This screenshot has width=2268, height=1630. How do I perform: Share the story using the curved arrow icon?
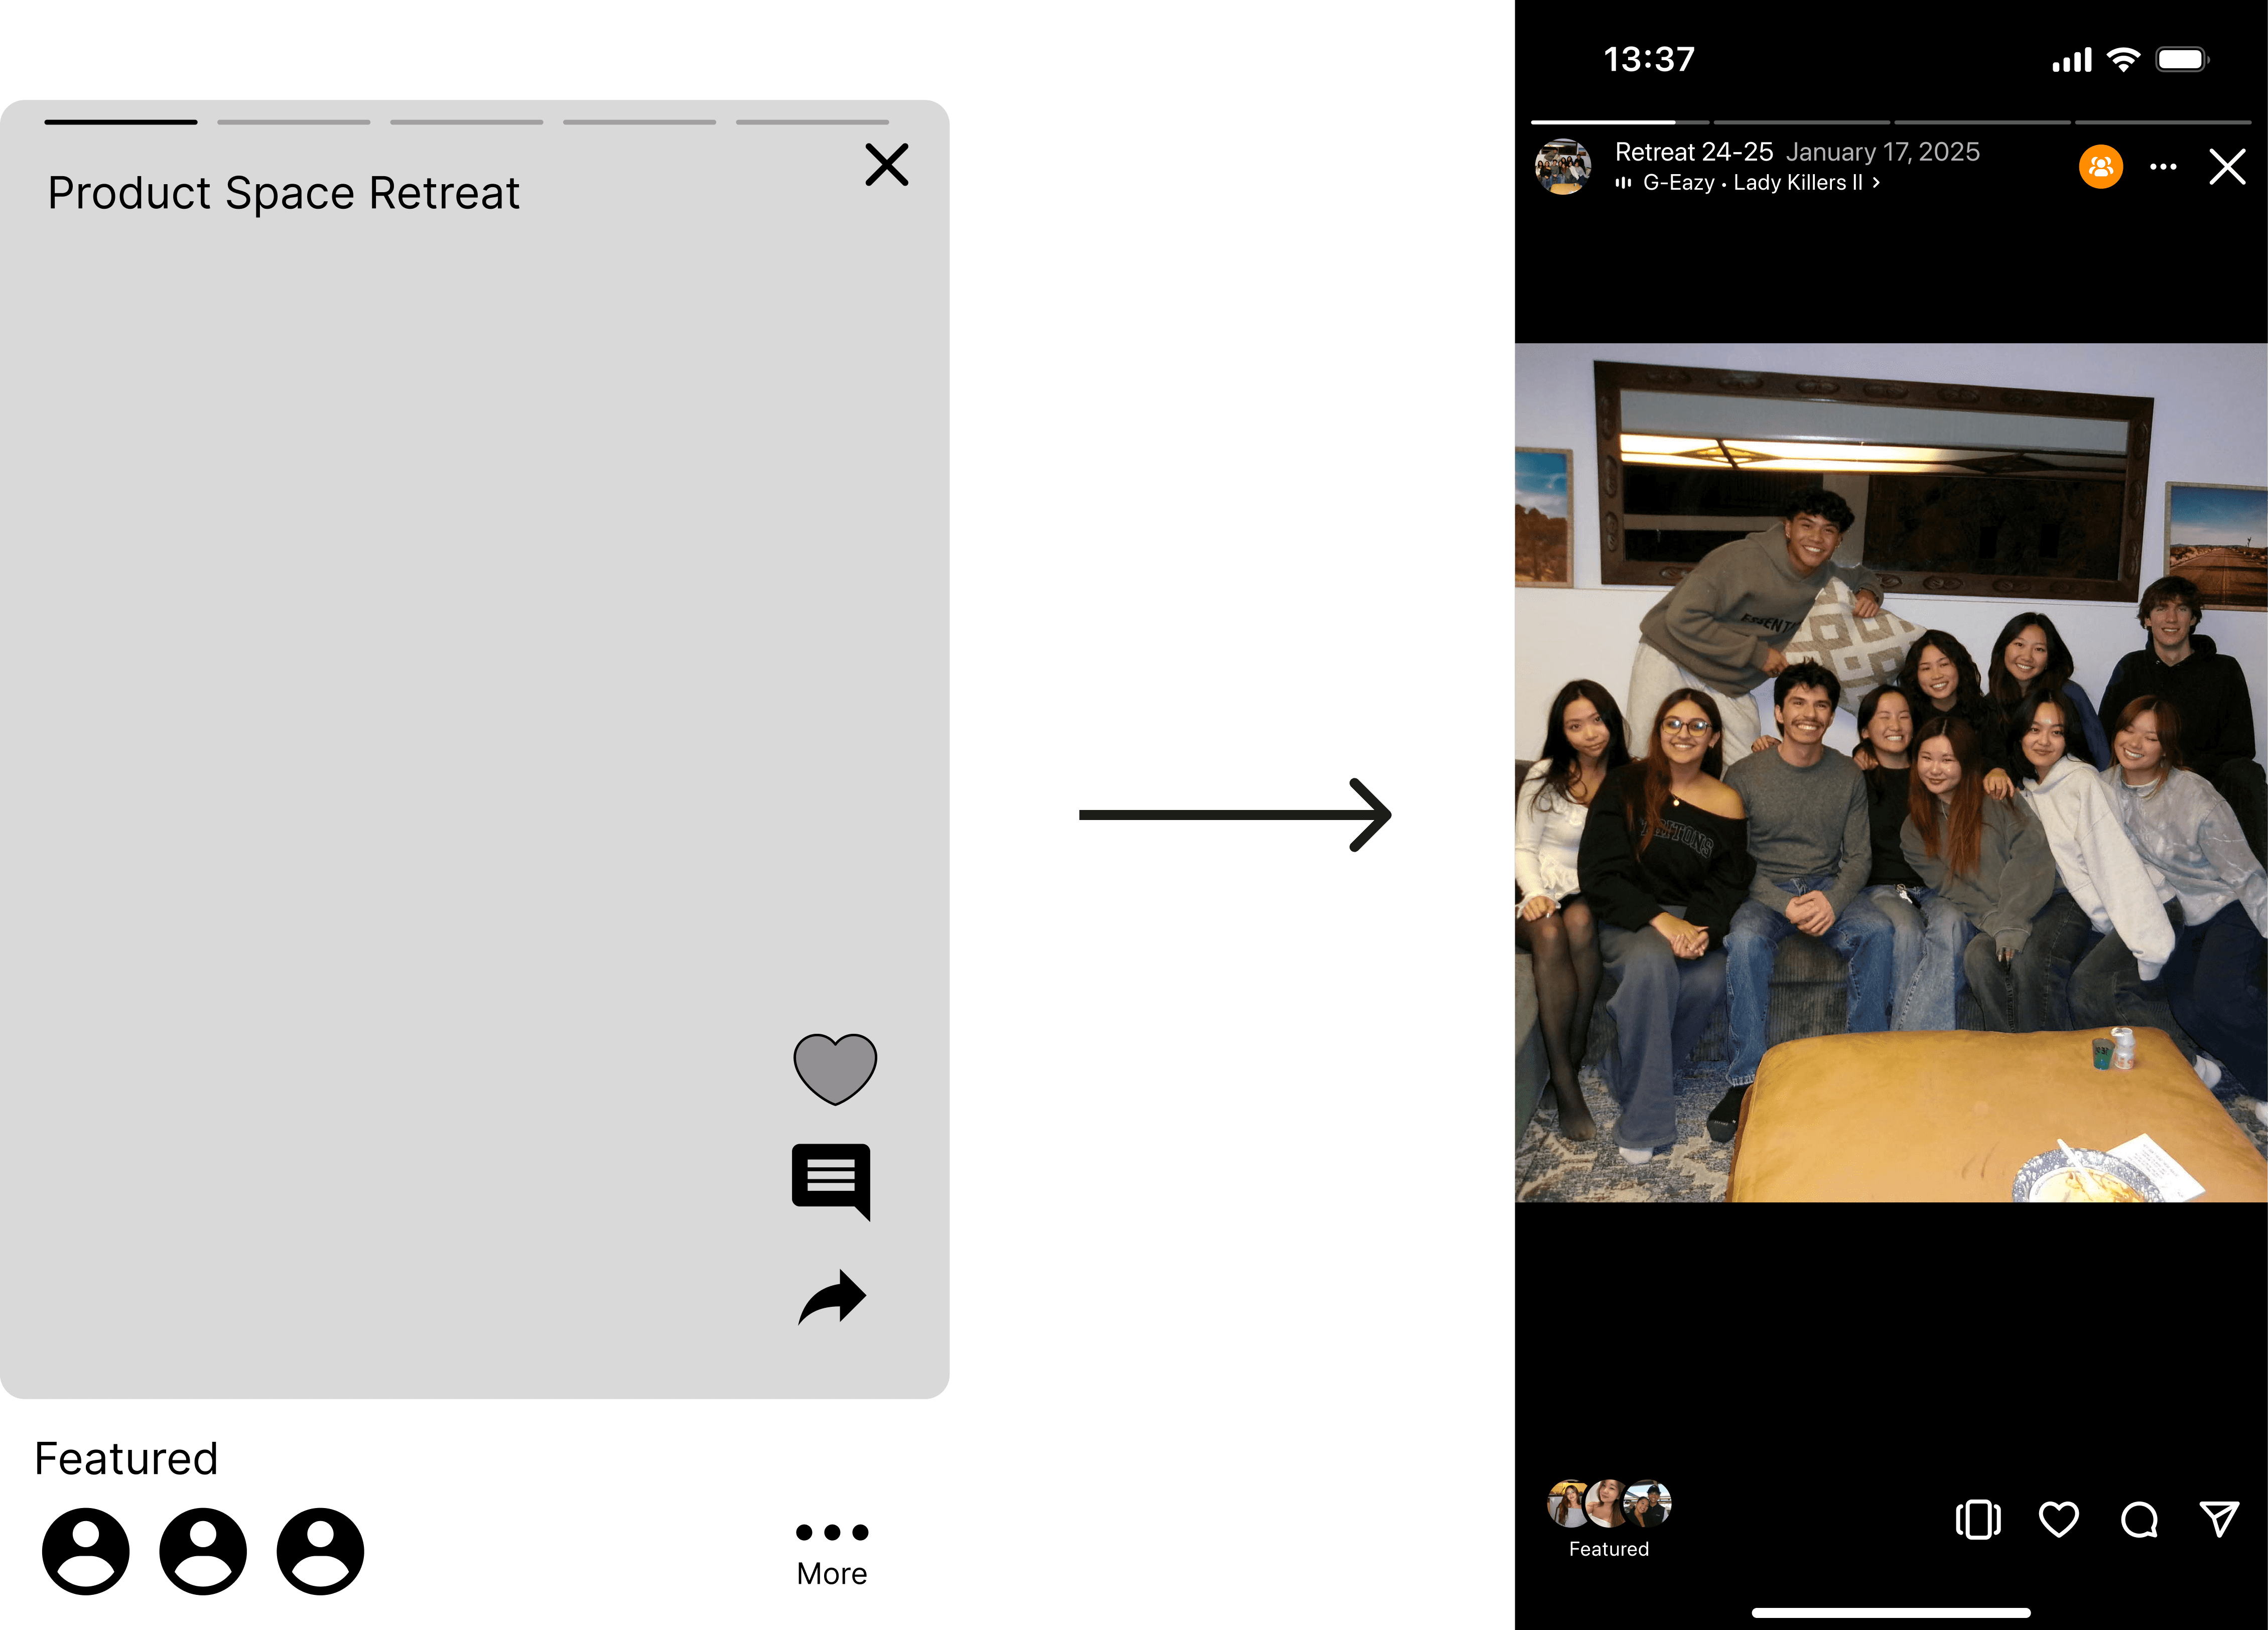[x=832, y=1297]
